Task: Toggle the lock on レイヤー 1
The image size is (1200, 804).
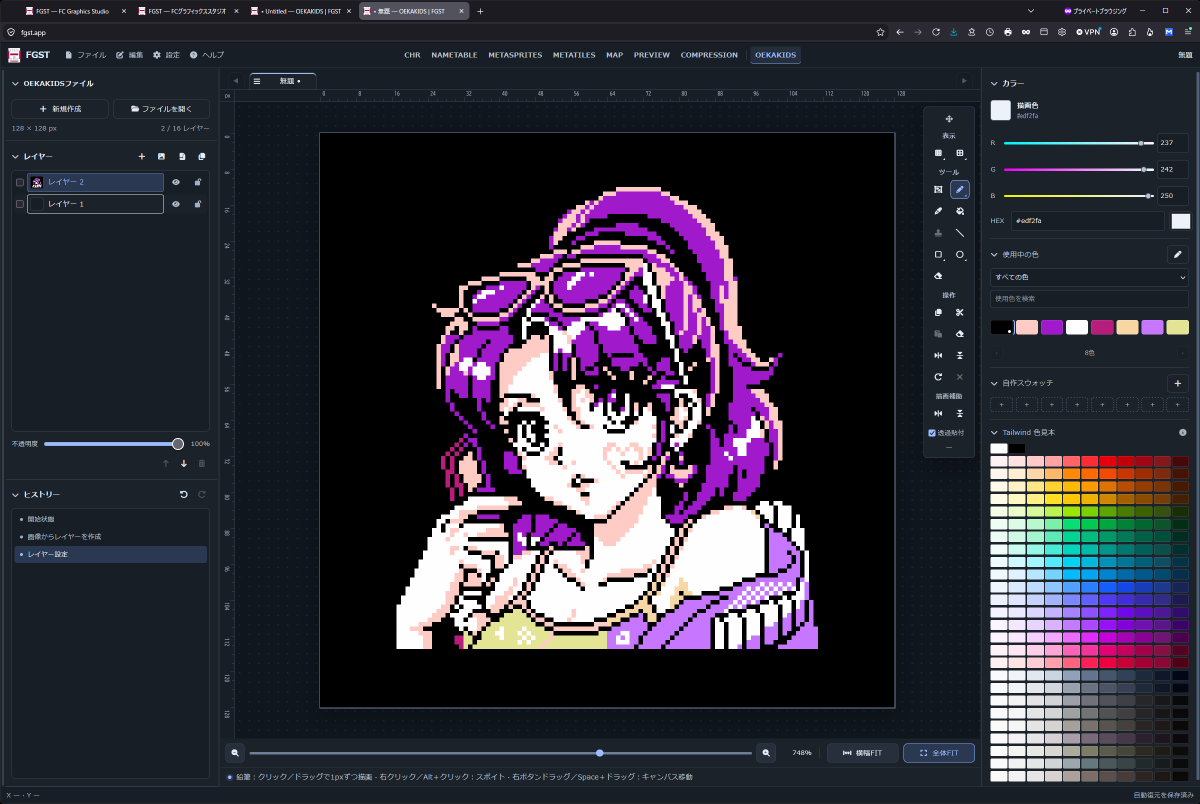Action: (198, 204)
